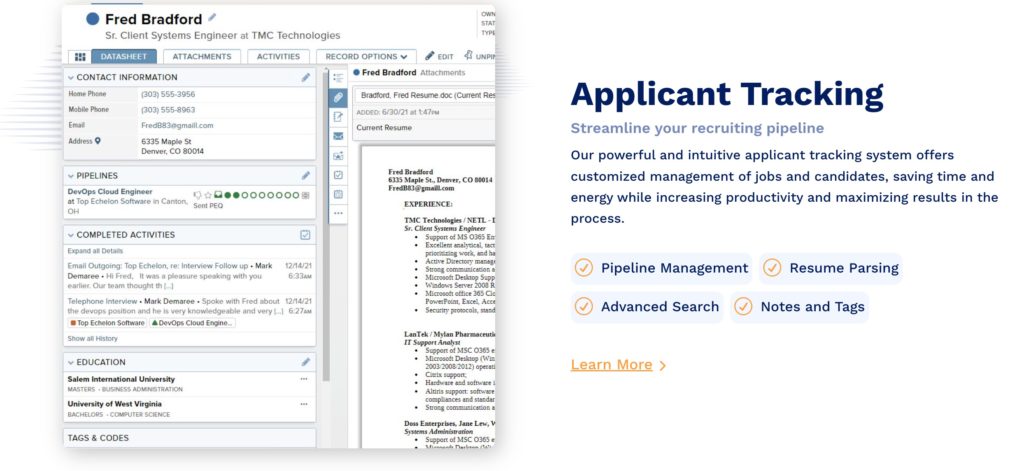
Task: Open the ACTIVITIES tab
Action: point(278,57)
